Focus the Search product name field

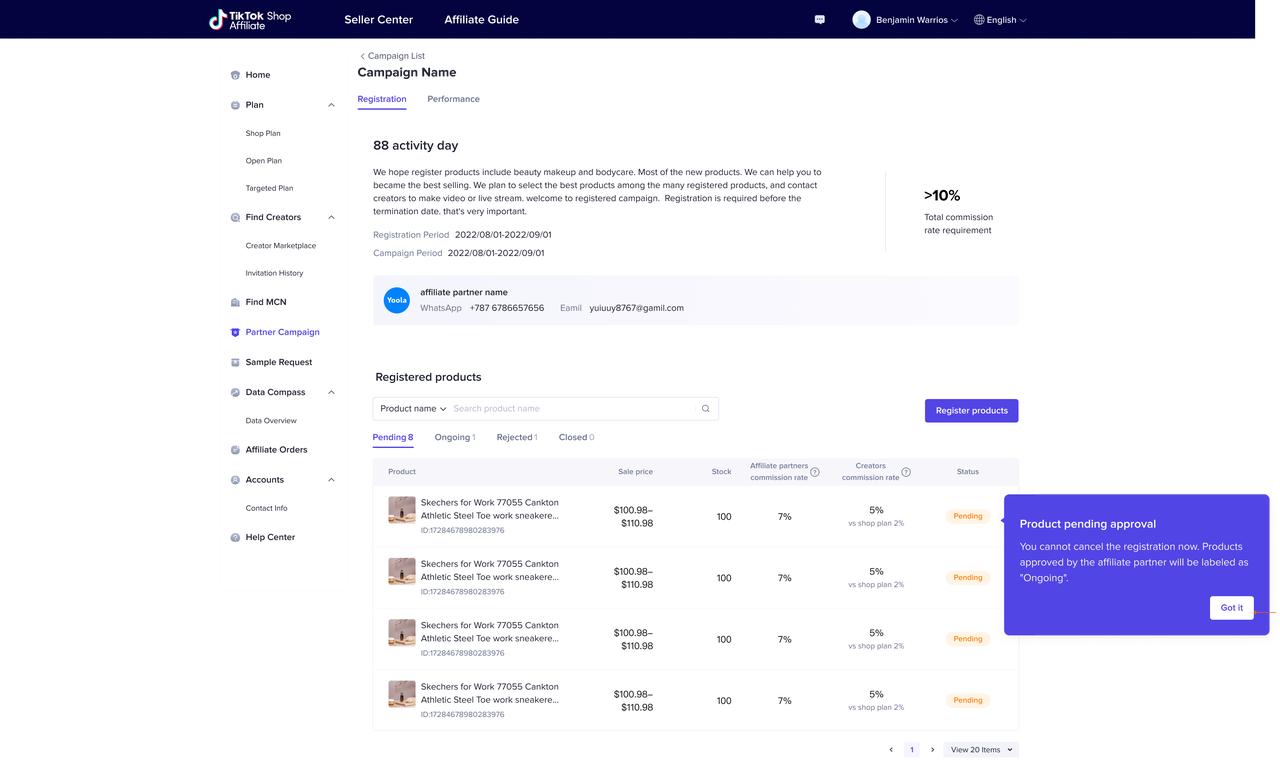click(572, 409)
